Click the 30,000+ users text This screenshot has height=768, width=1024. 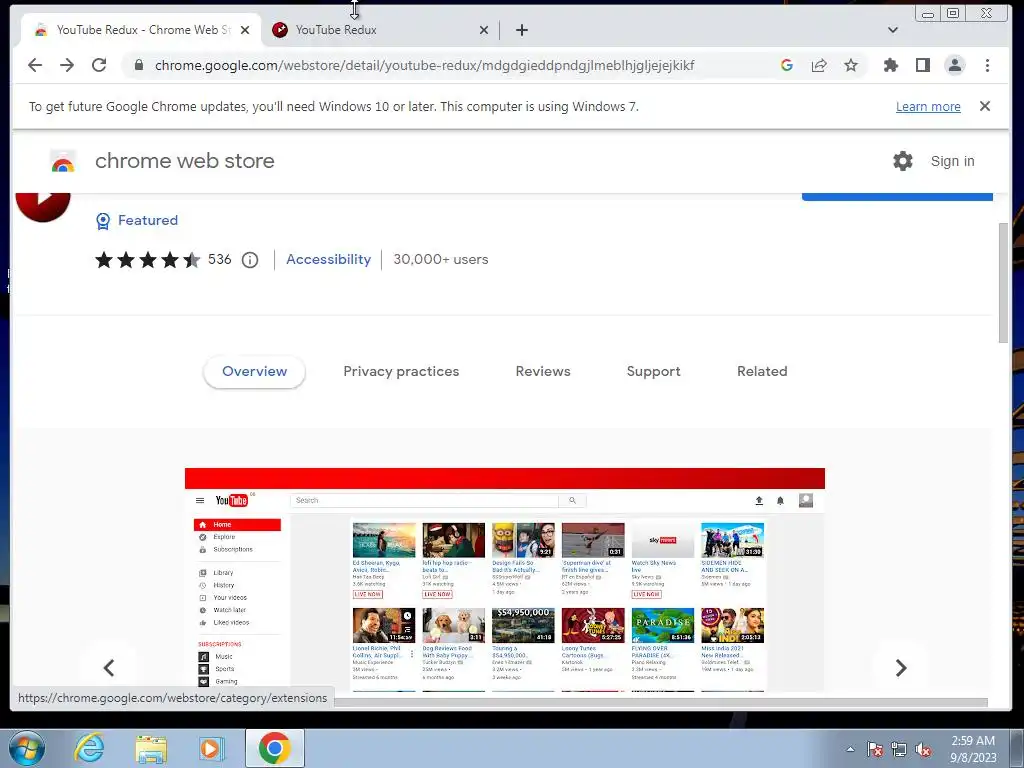[x=441, y=260]
